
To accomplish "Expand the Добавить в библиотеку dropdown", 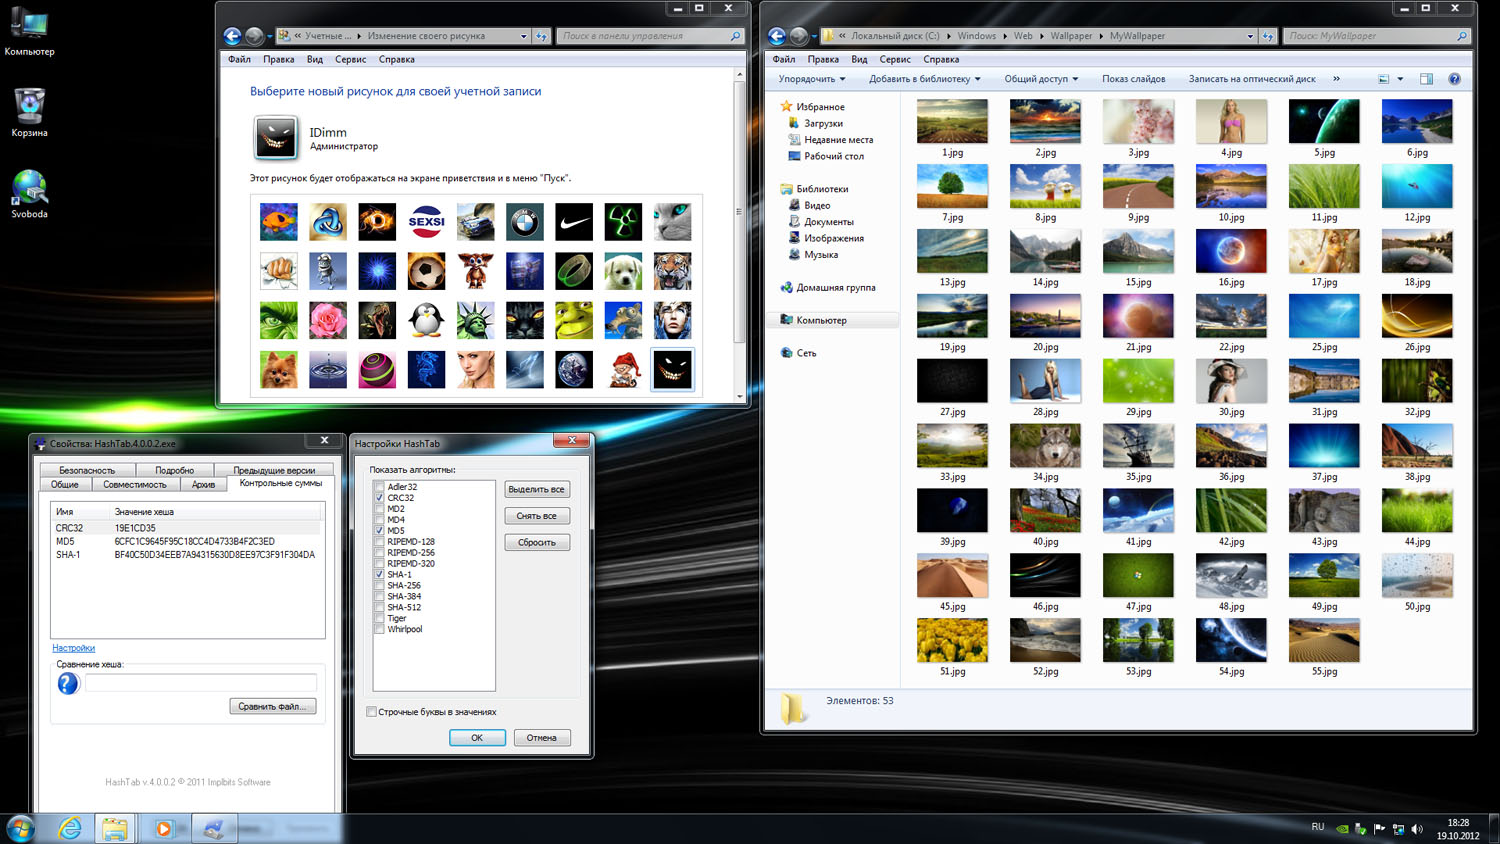I will pos(924,79).
